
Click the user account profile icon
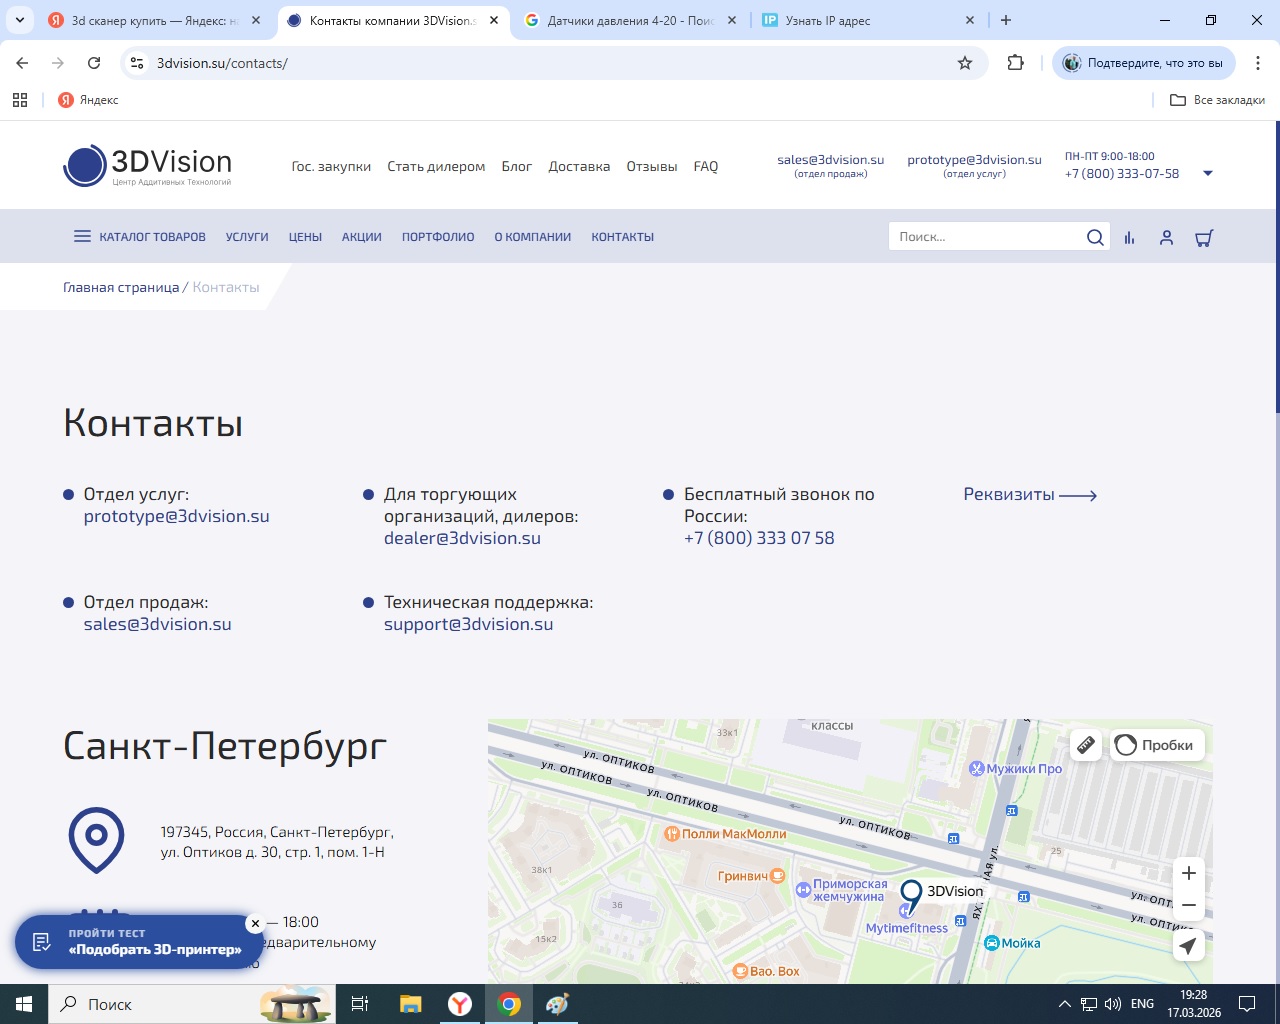point(1166,238)
